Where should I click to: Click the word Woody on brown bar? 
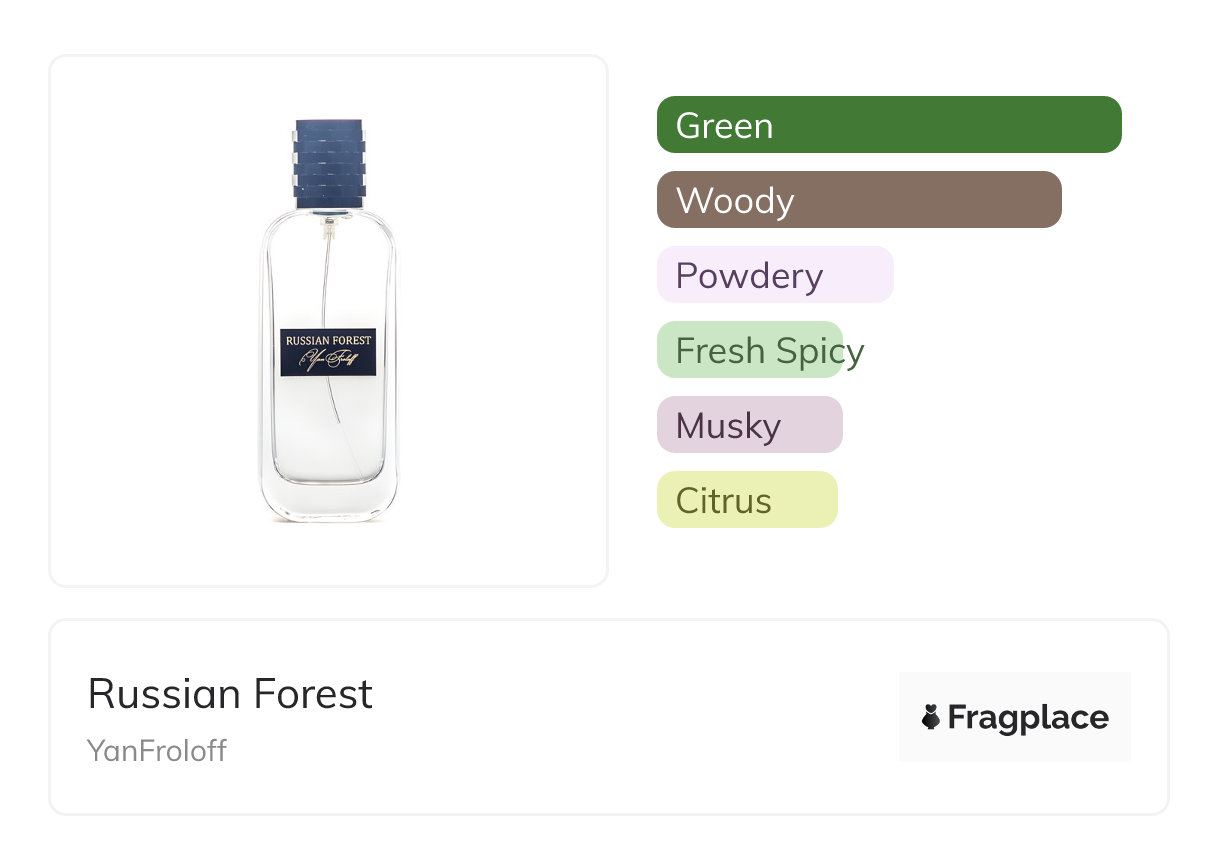coord(735,201)
